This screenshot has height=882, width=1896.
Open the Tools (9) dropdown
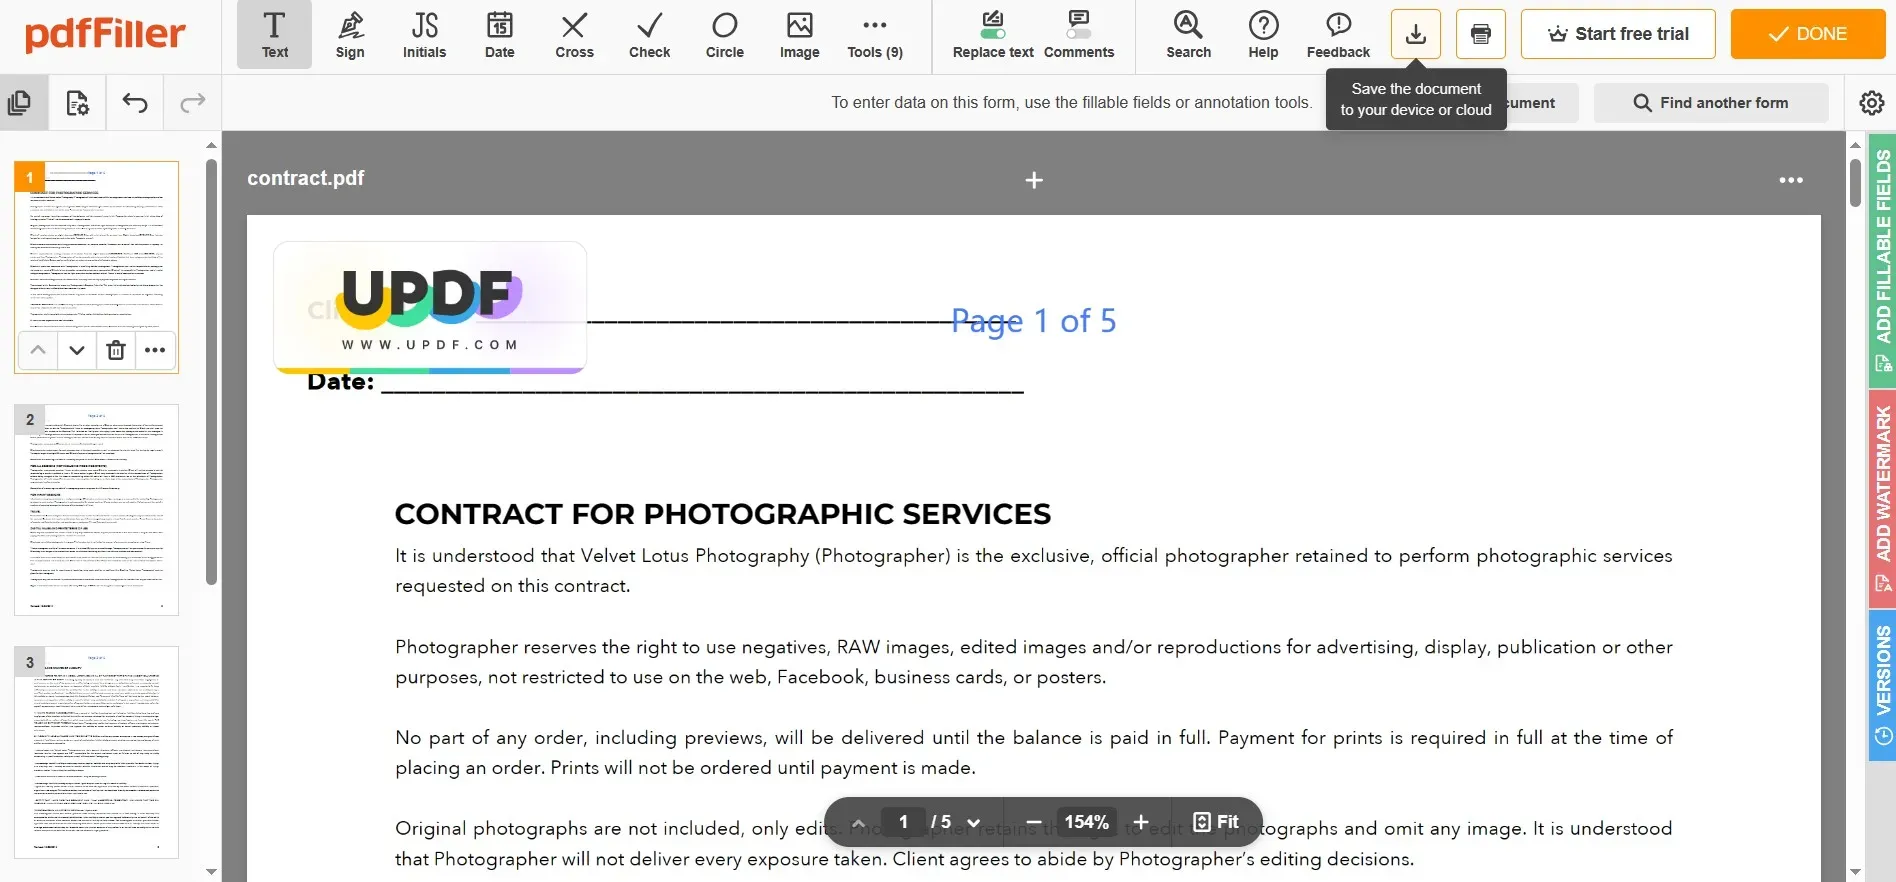click(874, 34)
